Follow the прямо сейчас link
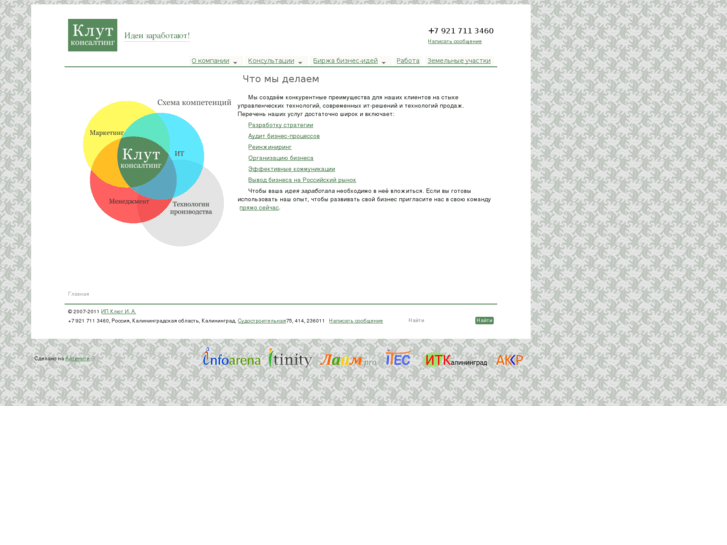This screenshot has width=727, height=545. (x=259, y=208)
